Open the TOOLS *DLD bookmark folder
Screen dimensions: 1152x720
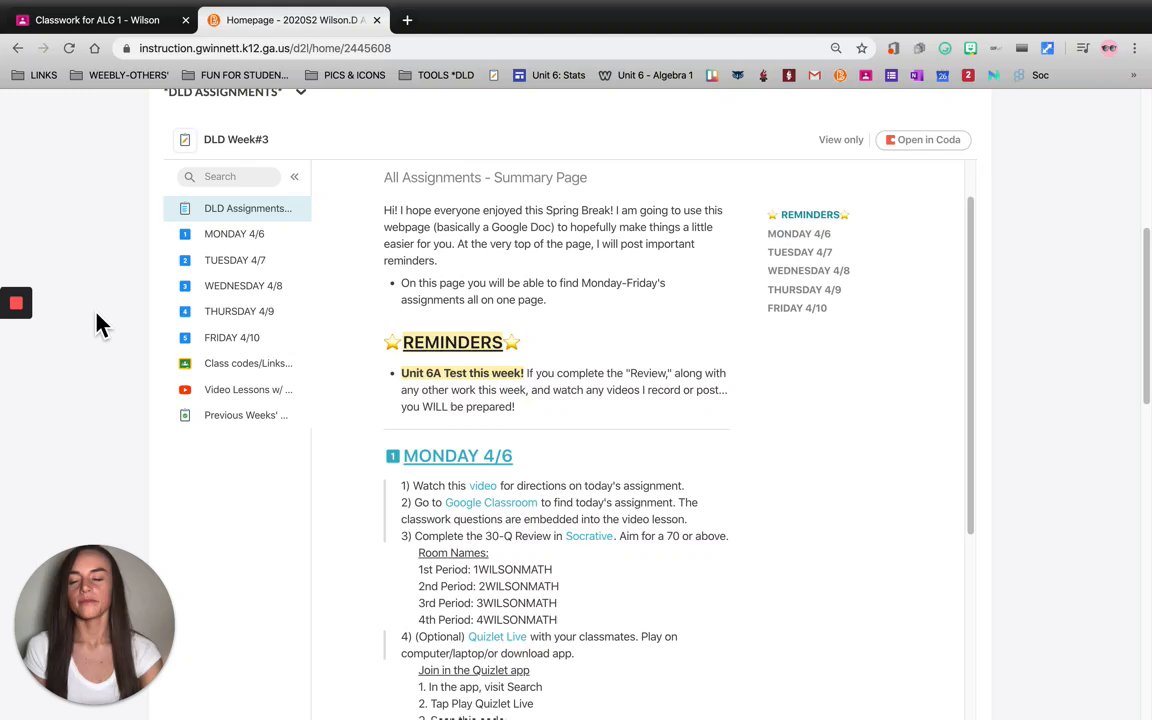click(436, 75)
